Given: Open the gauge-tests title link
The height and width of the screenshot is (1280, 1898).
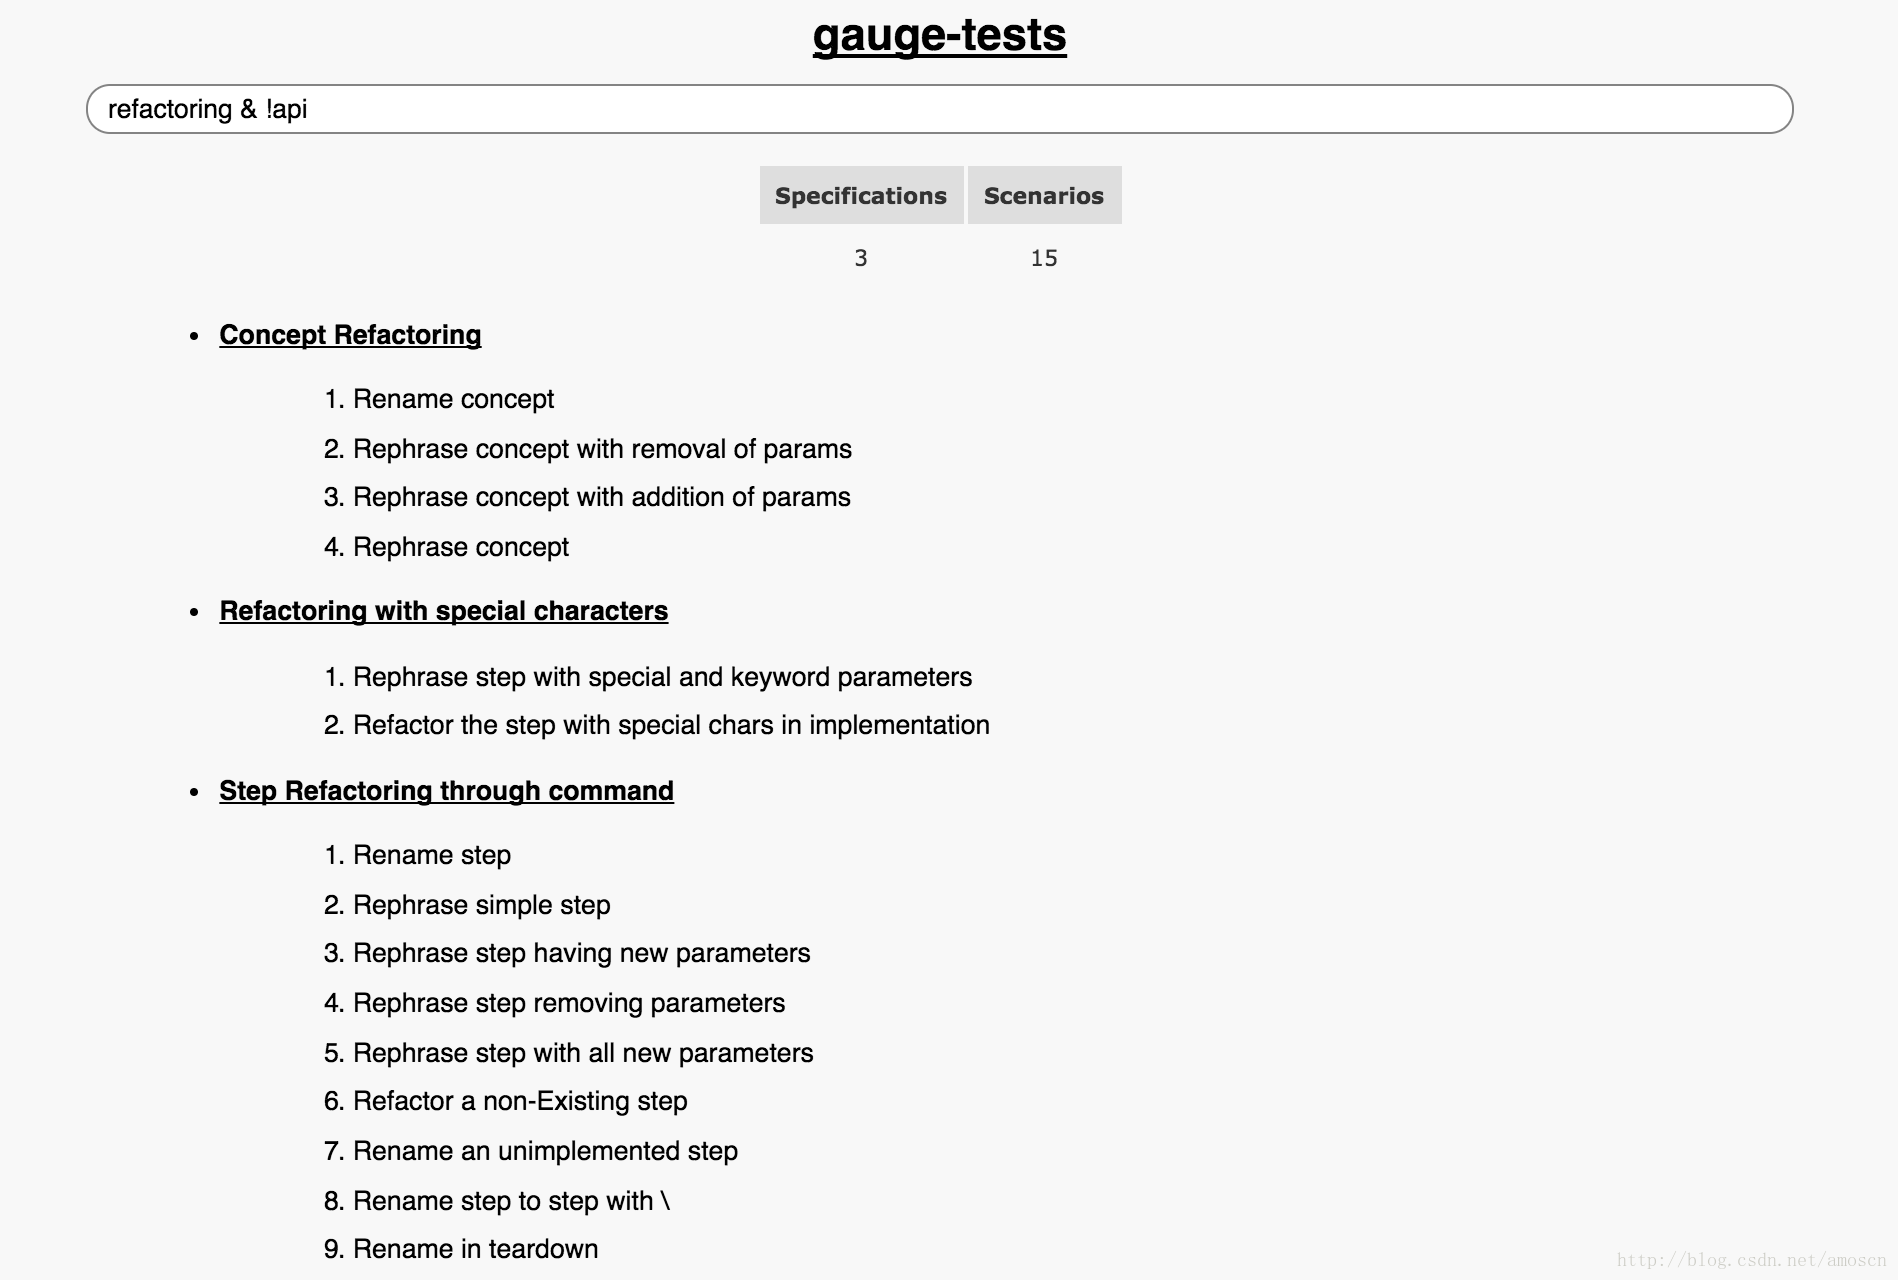Looking at the screenshot, I should coord(939,35).
